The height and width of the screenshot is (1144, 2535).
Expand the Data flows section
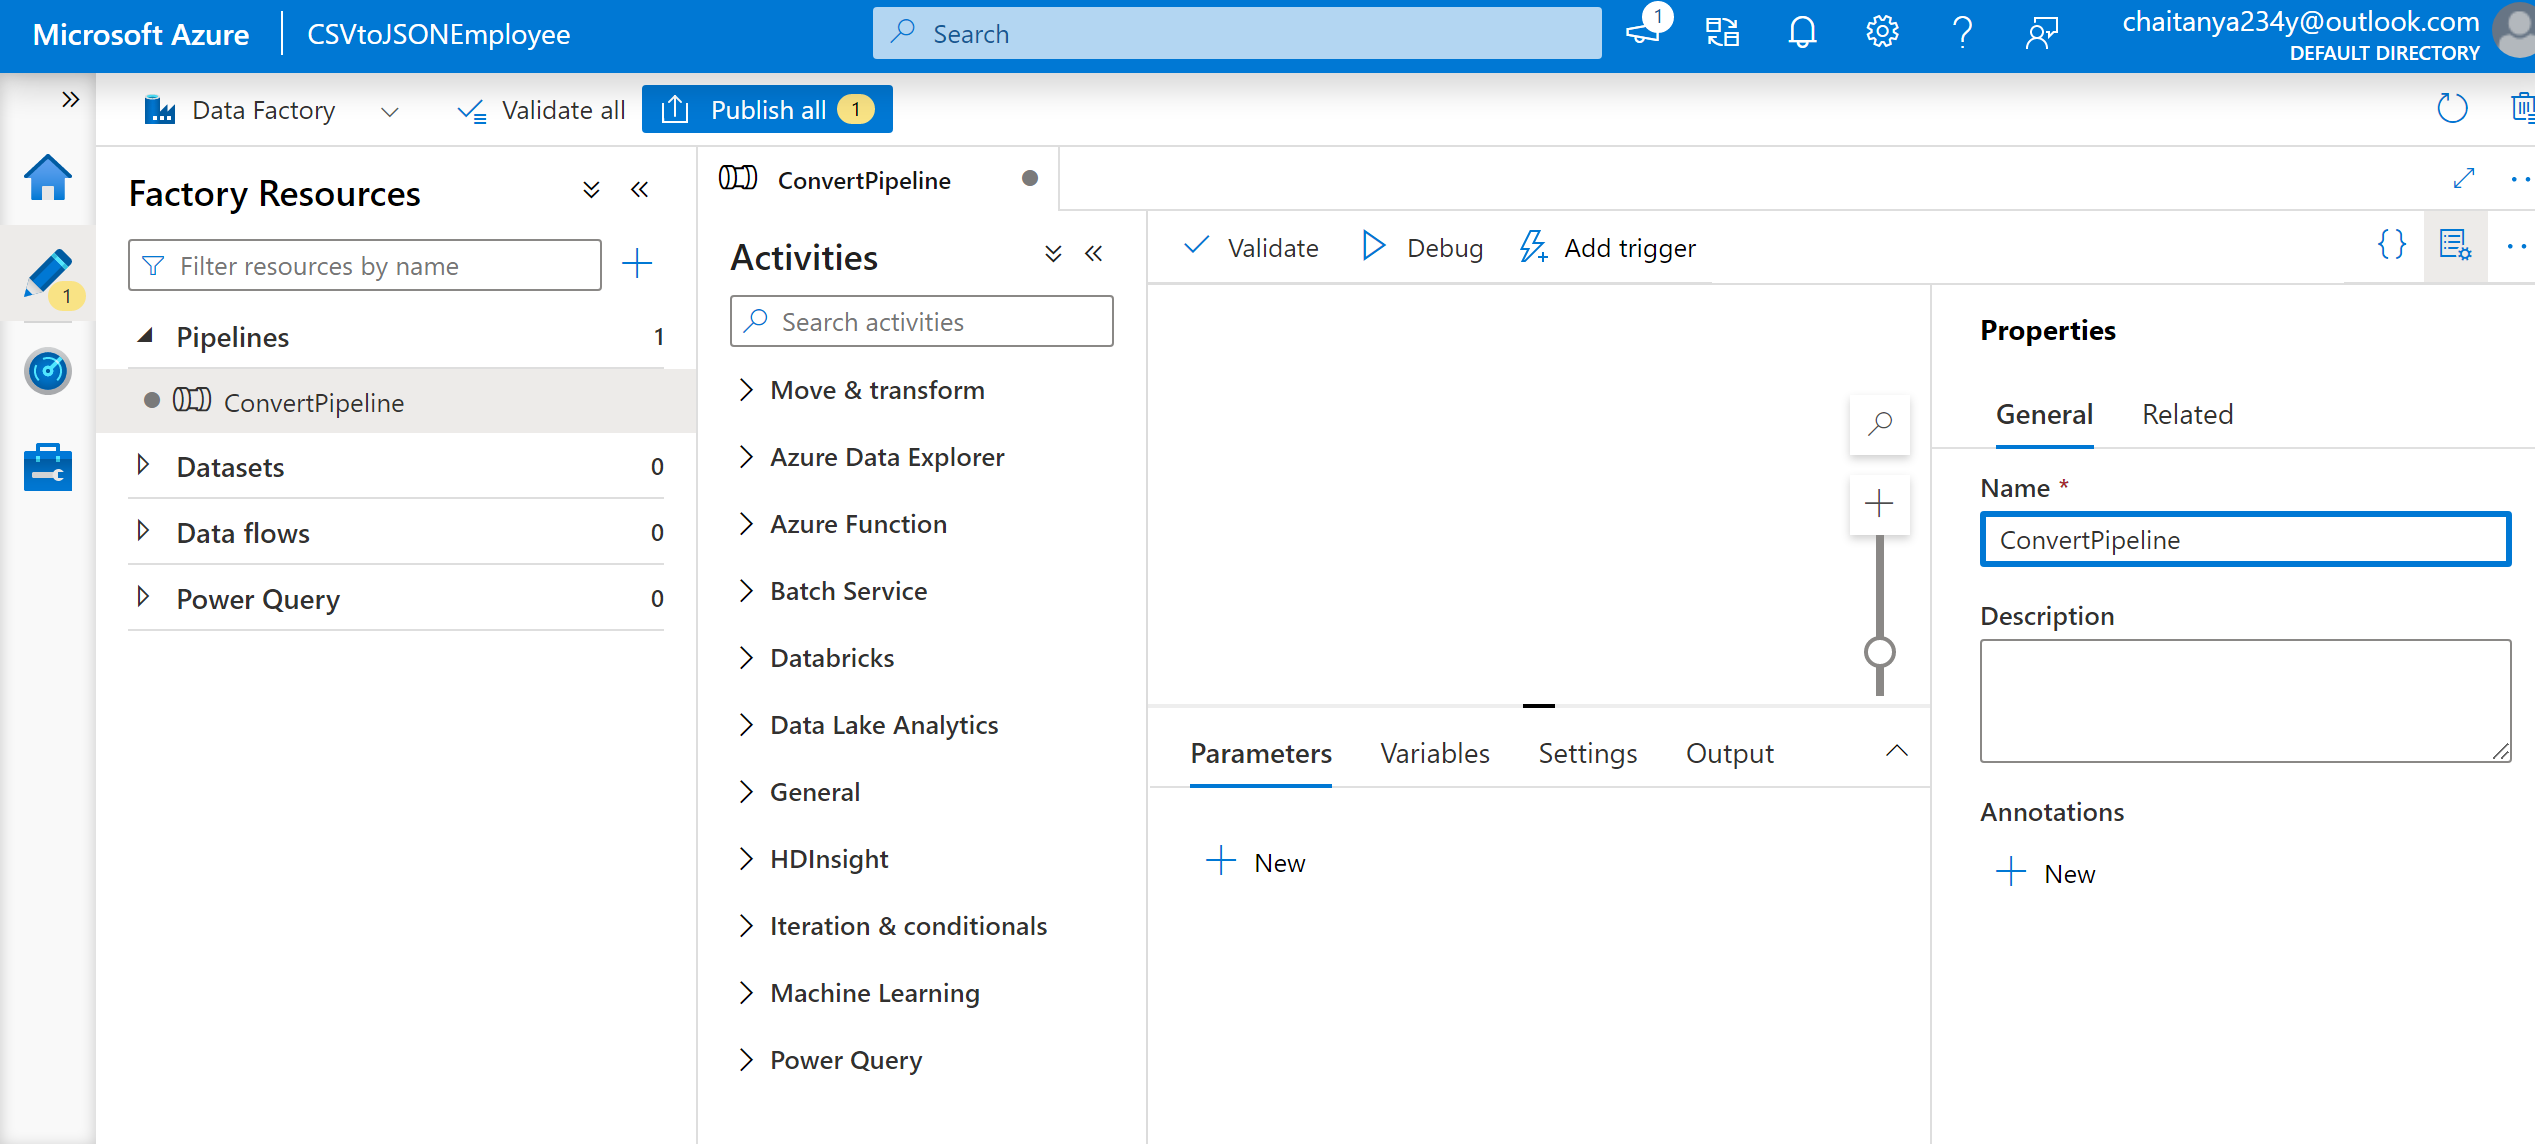pyautogui.click(x=143, y=531)
